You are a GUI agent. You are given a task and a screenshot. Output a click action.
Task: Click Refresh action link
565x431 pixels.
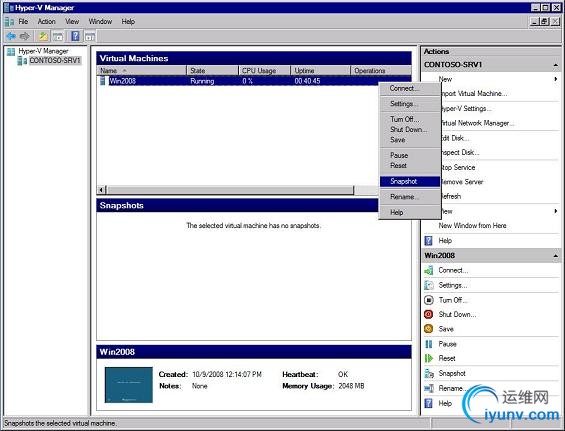[x=451, y=196]
